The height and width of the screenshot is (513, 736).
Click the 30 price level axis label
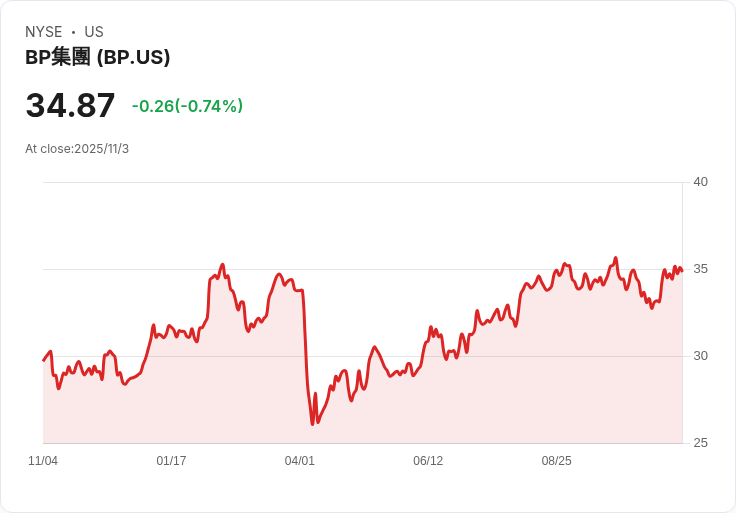pos(700,356)
